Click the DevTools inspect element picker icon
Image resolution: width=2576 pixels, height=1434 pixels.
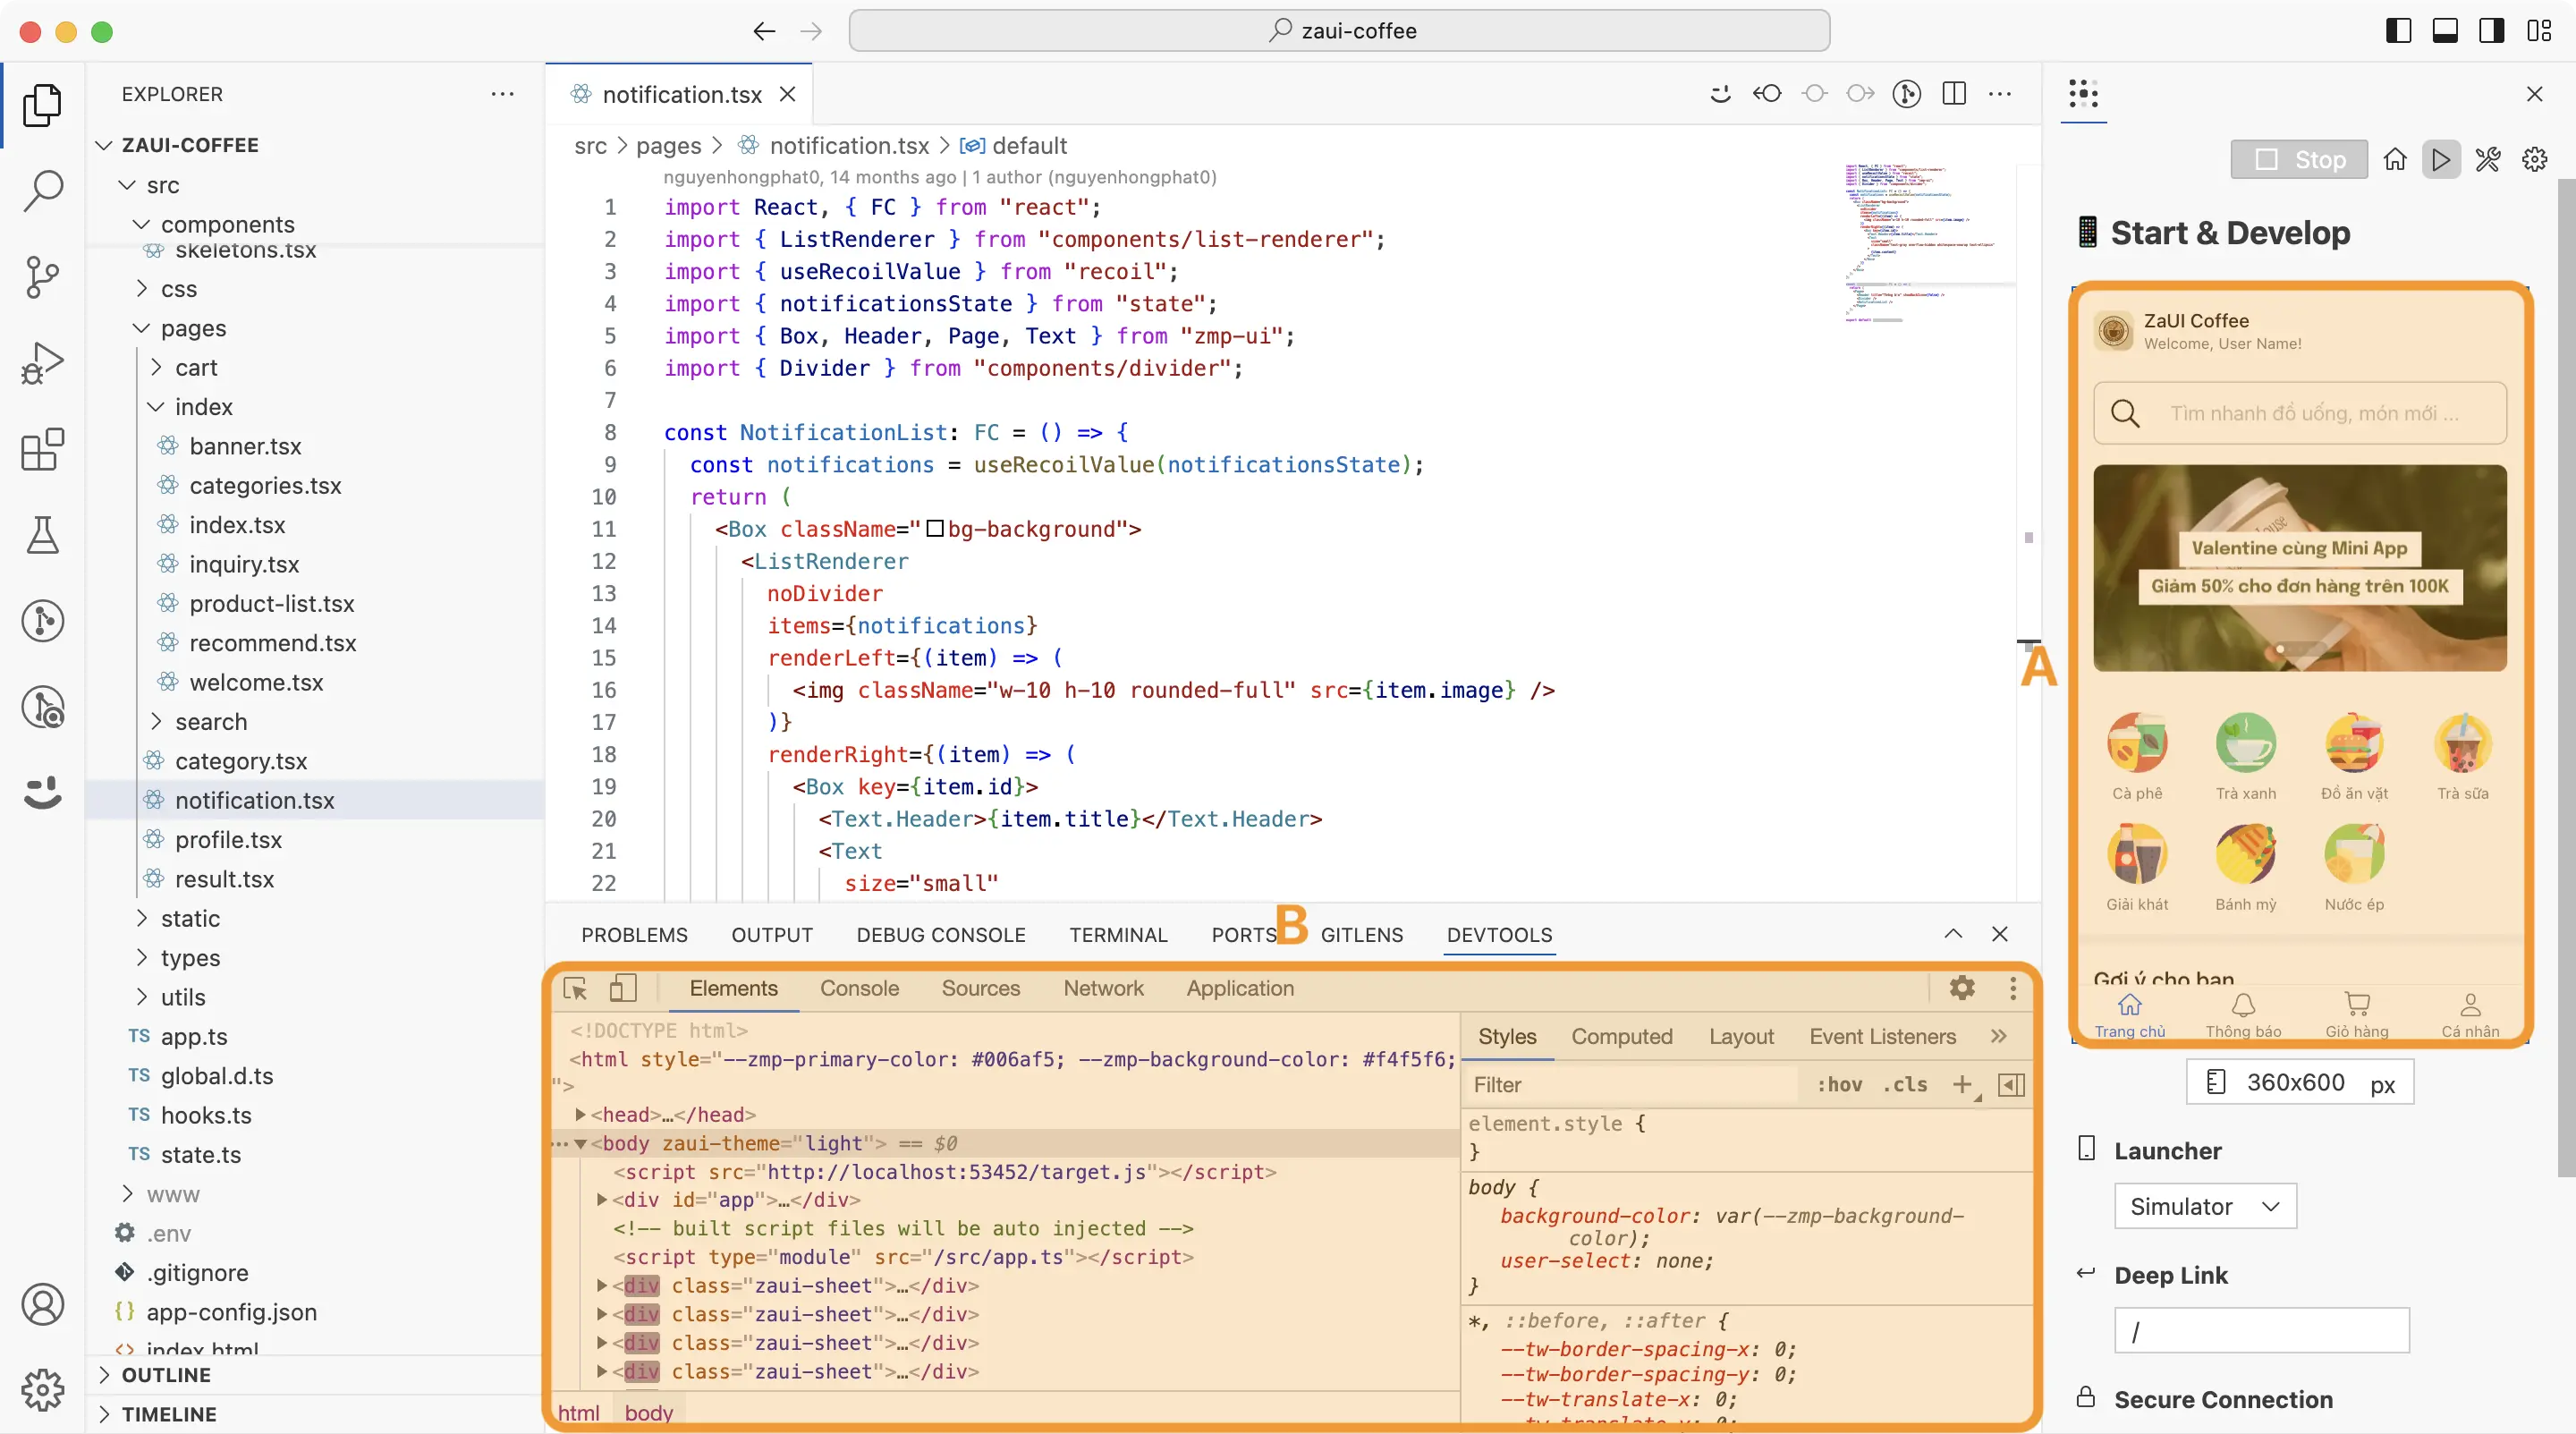coord(576,988)
